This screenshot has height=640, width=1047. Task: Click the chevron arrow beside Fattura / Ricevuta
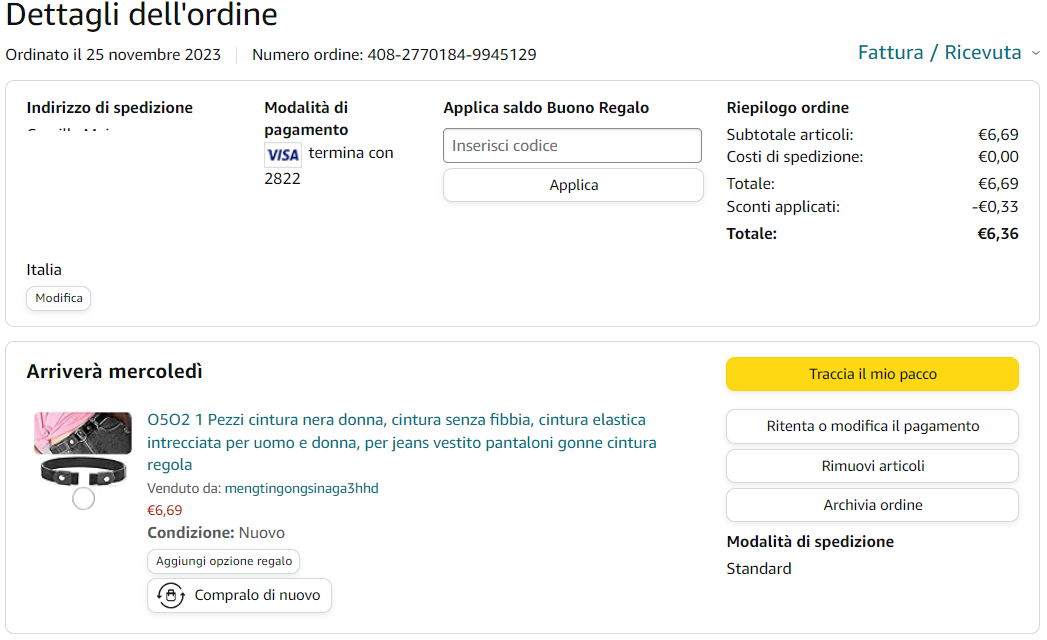1035,53
